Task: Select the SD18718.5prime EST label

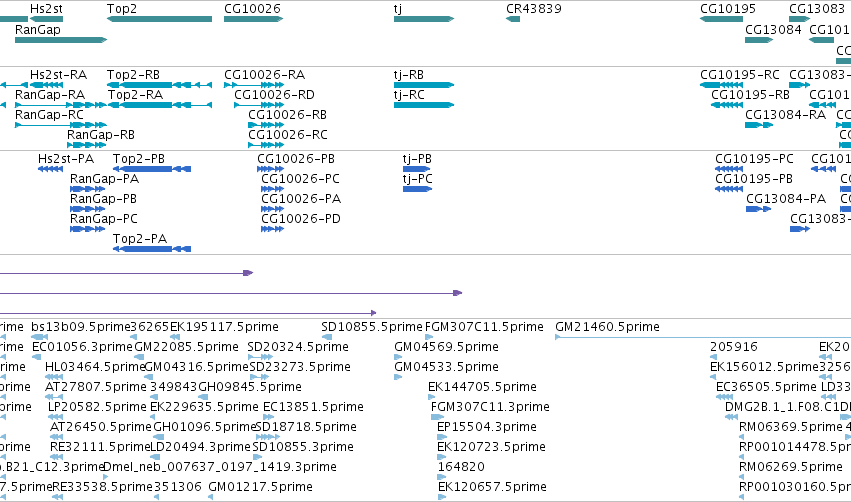Action: point(306,427)
